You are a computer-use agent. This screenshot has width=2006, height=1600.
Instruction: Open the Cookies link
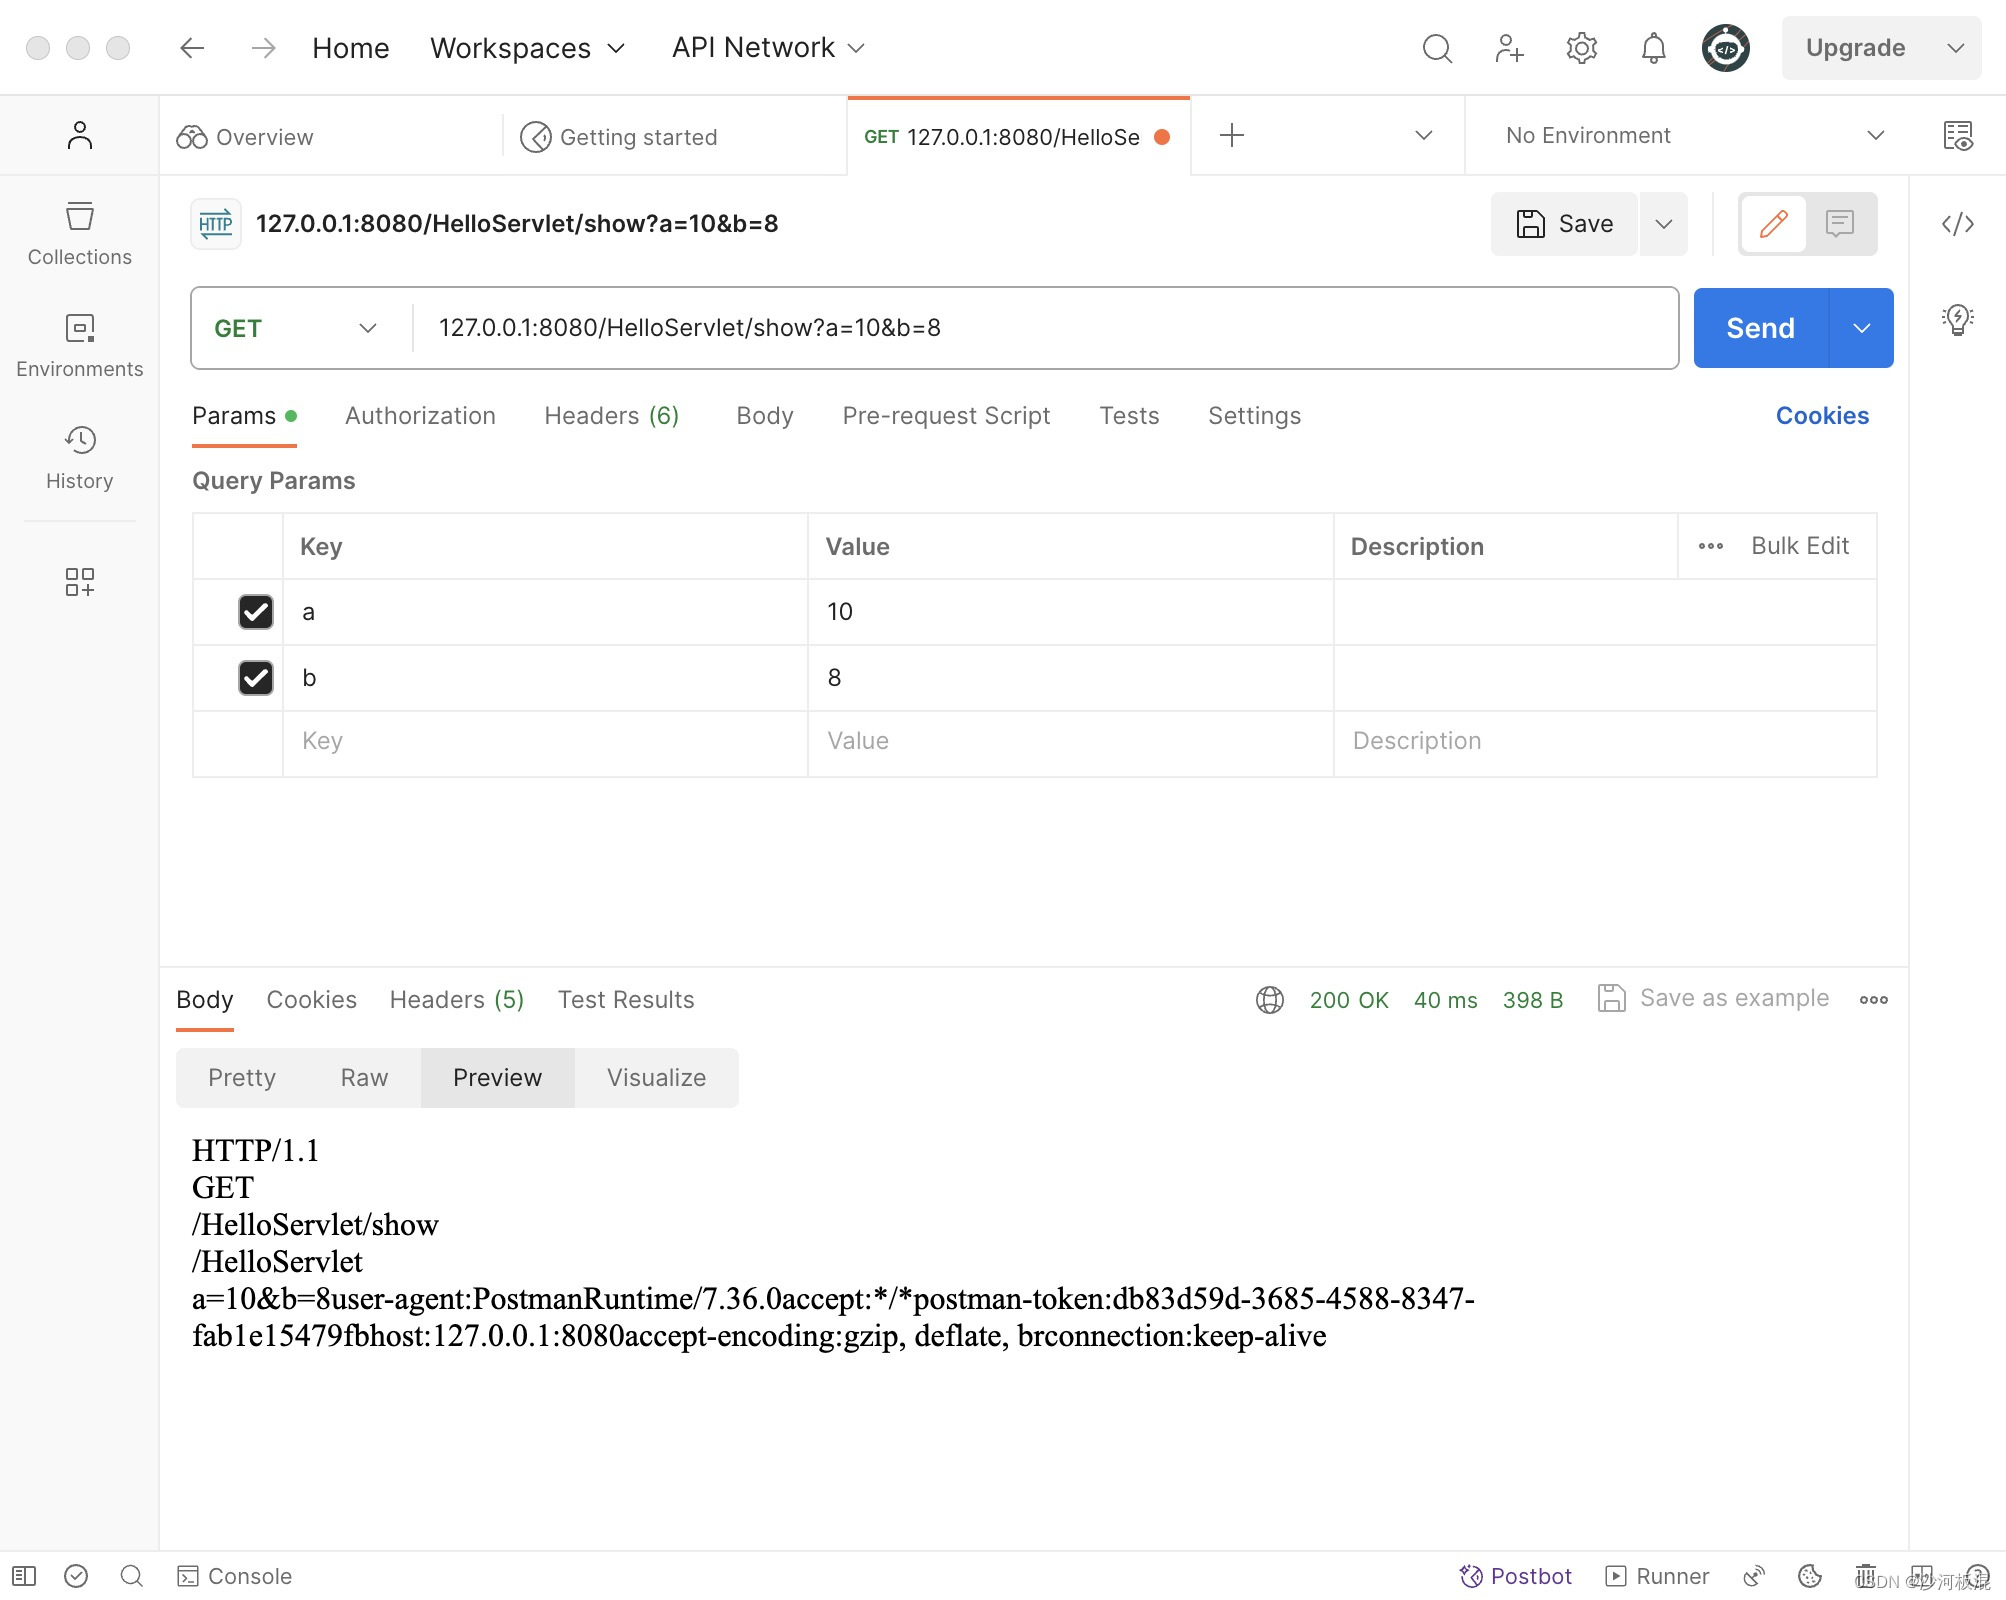pyautogui.click(x=1821, y=416)
